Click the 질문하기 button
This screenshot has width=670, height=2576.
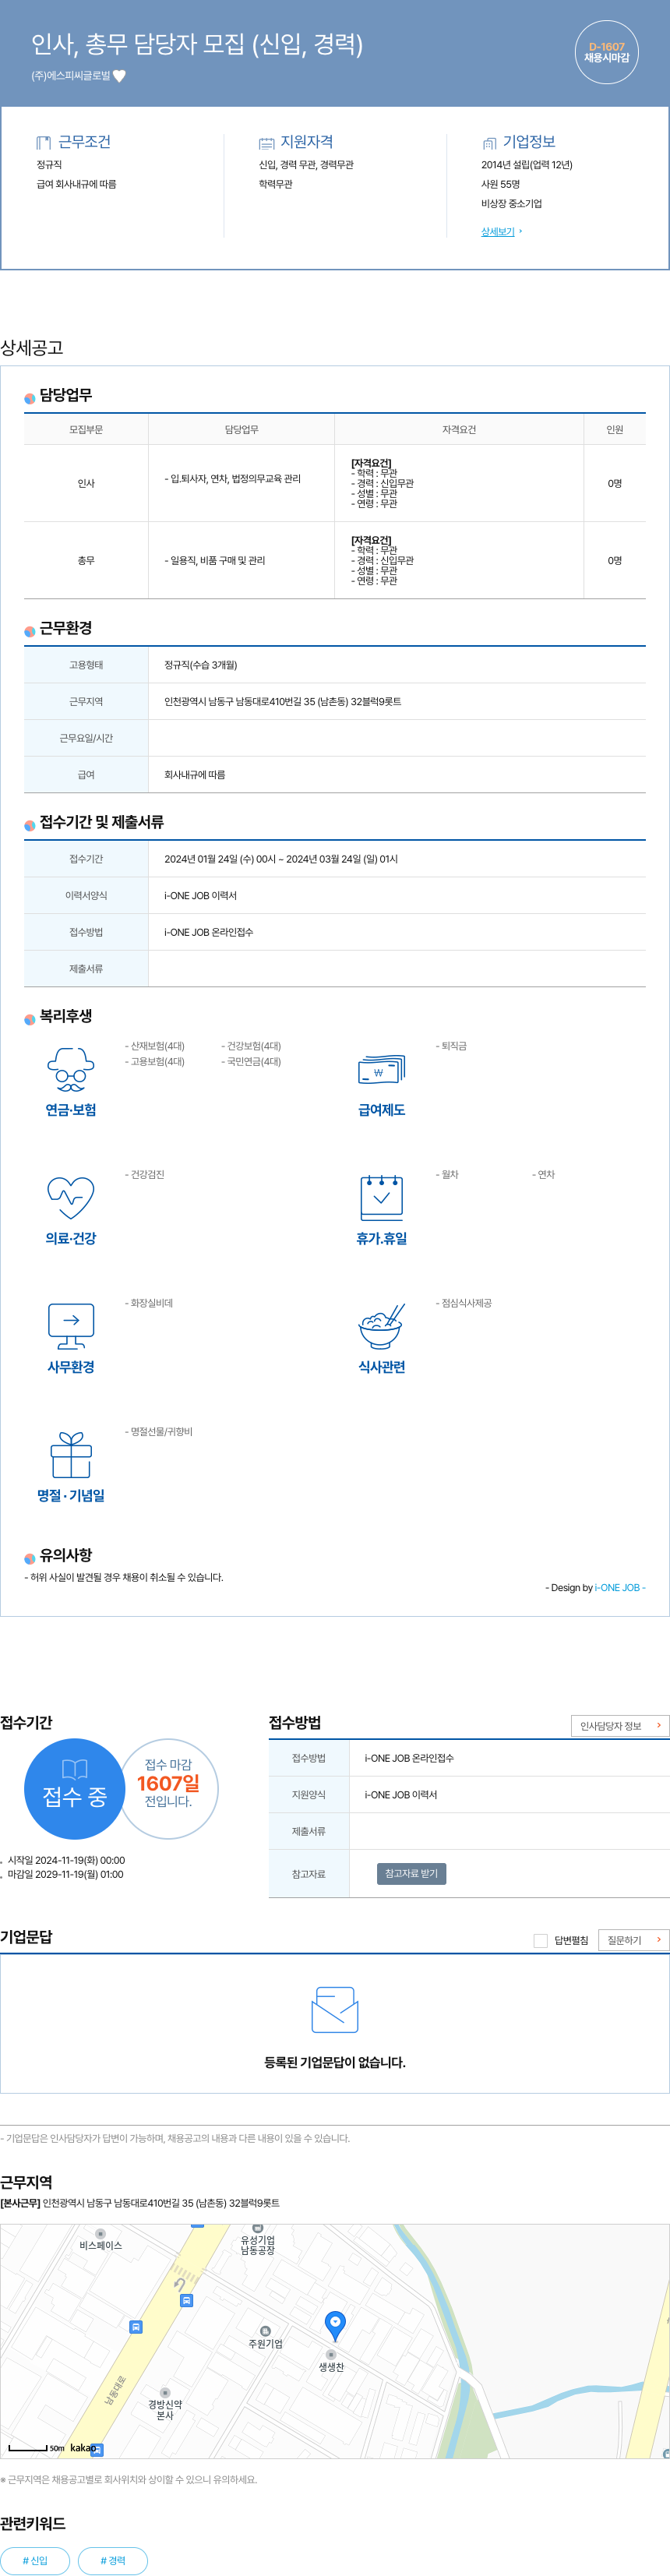tap(634, 1940)
